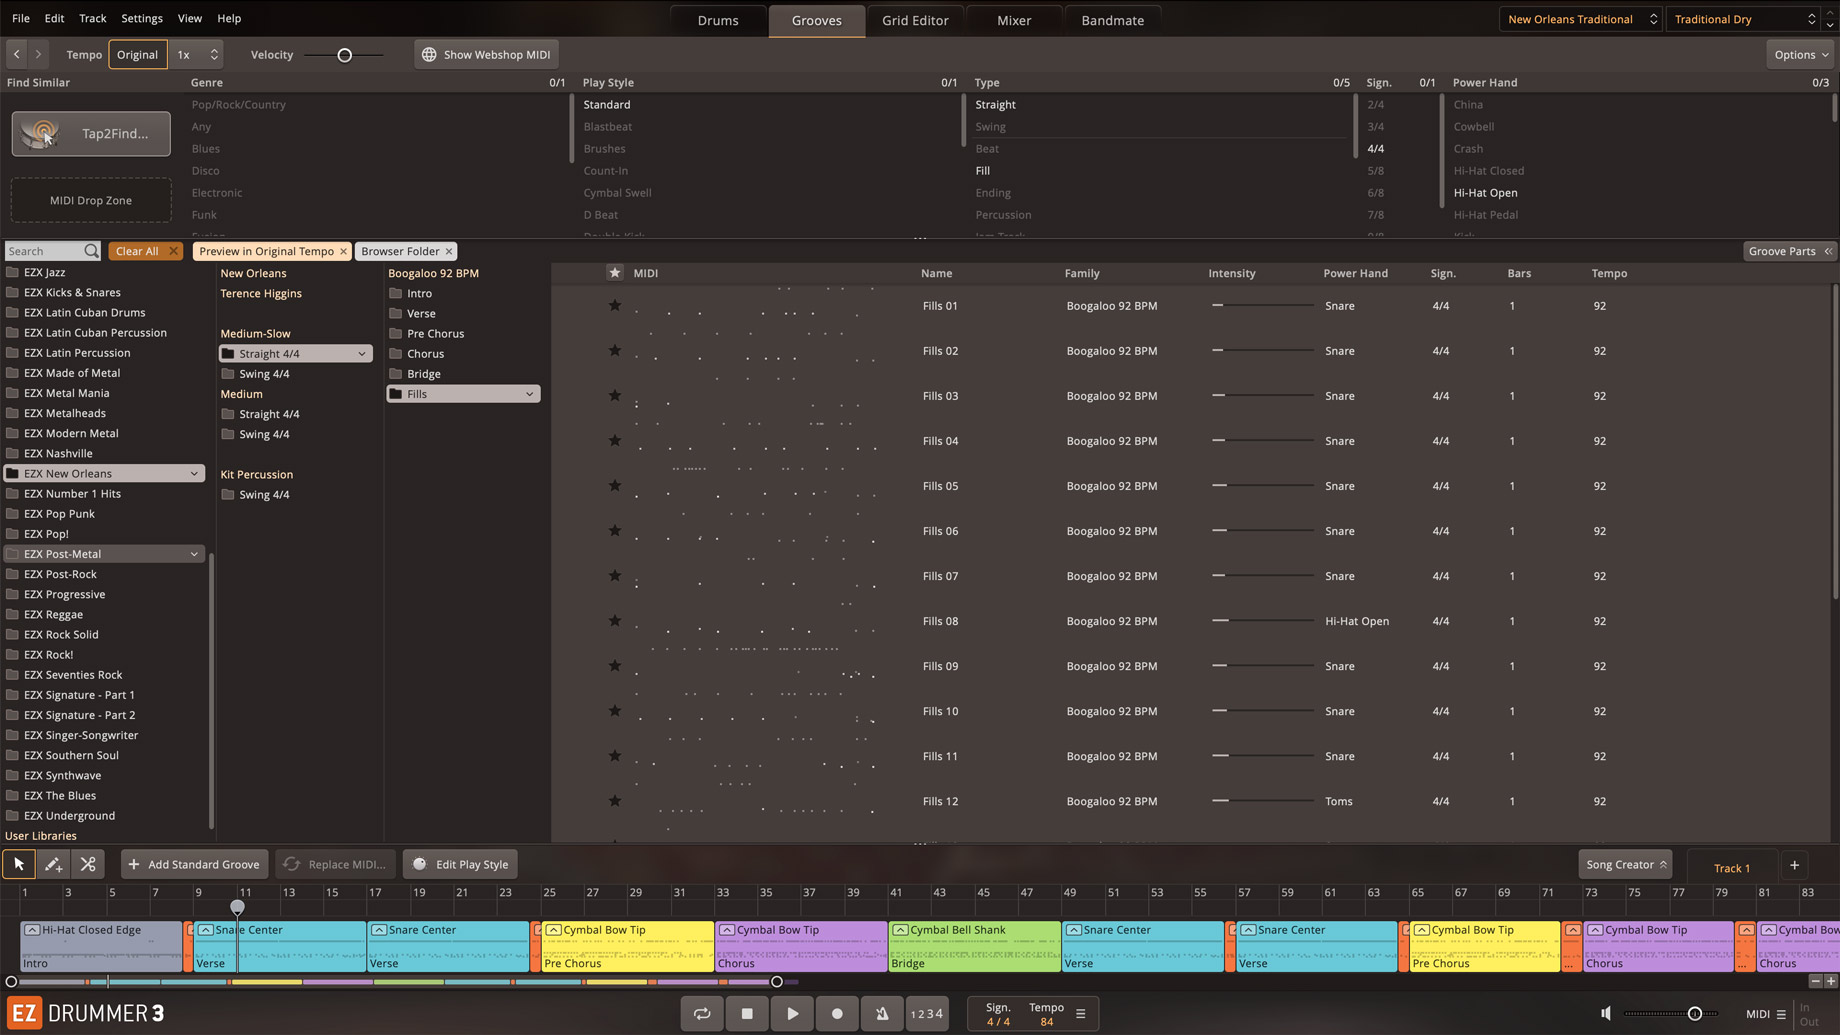Open the Options dropdown
The height and width of the screenshot is (1035, 1840).
(x=1801, y=55)
